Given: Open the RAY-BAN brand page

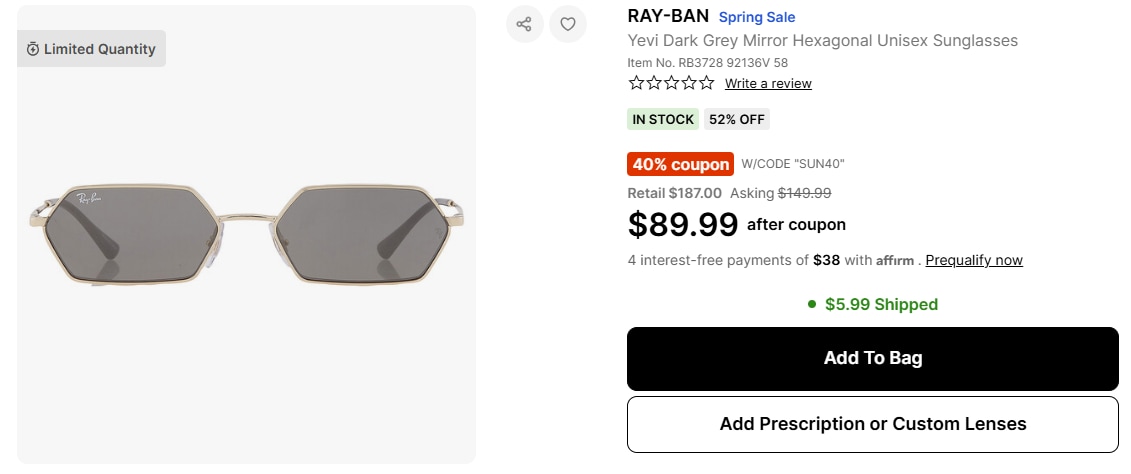Looking at the screenshot, I should click(x=668, y=16).
